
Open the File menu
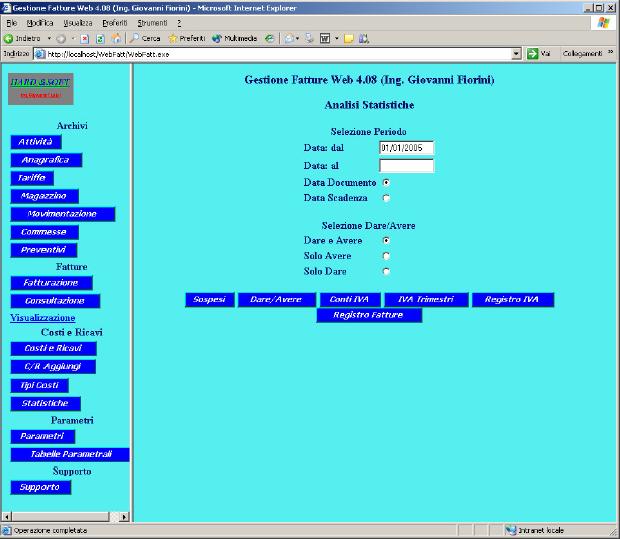(x=11, y=23)
